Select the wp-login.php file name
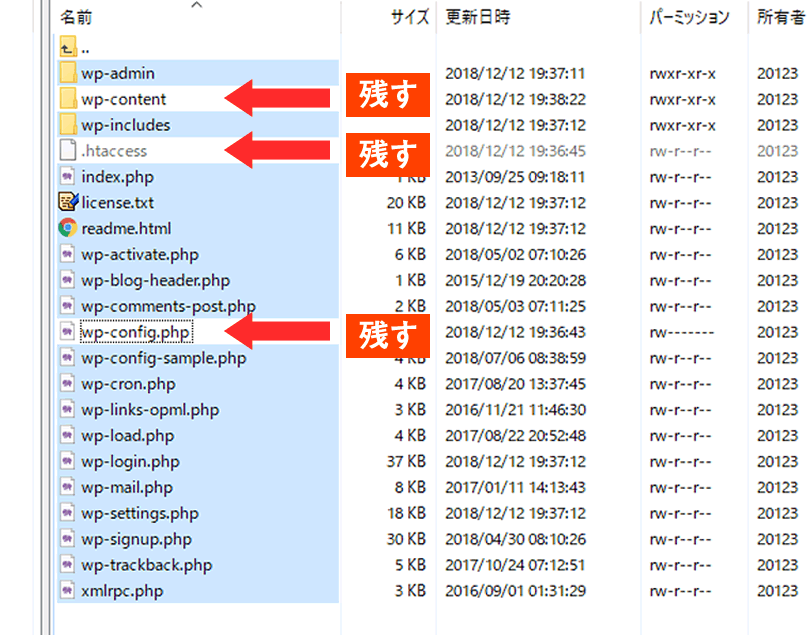Screen dimensions: 810x635 click(130, 462)
